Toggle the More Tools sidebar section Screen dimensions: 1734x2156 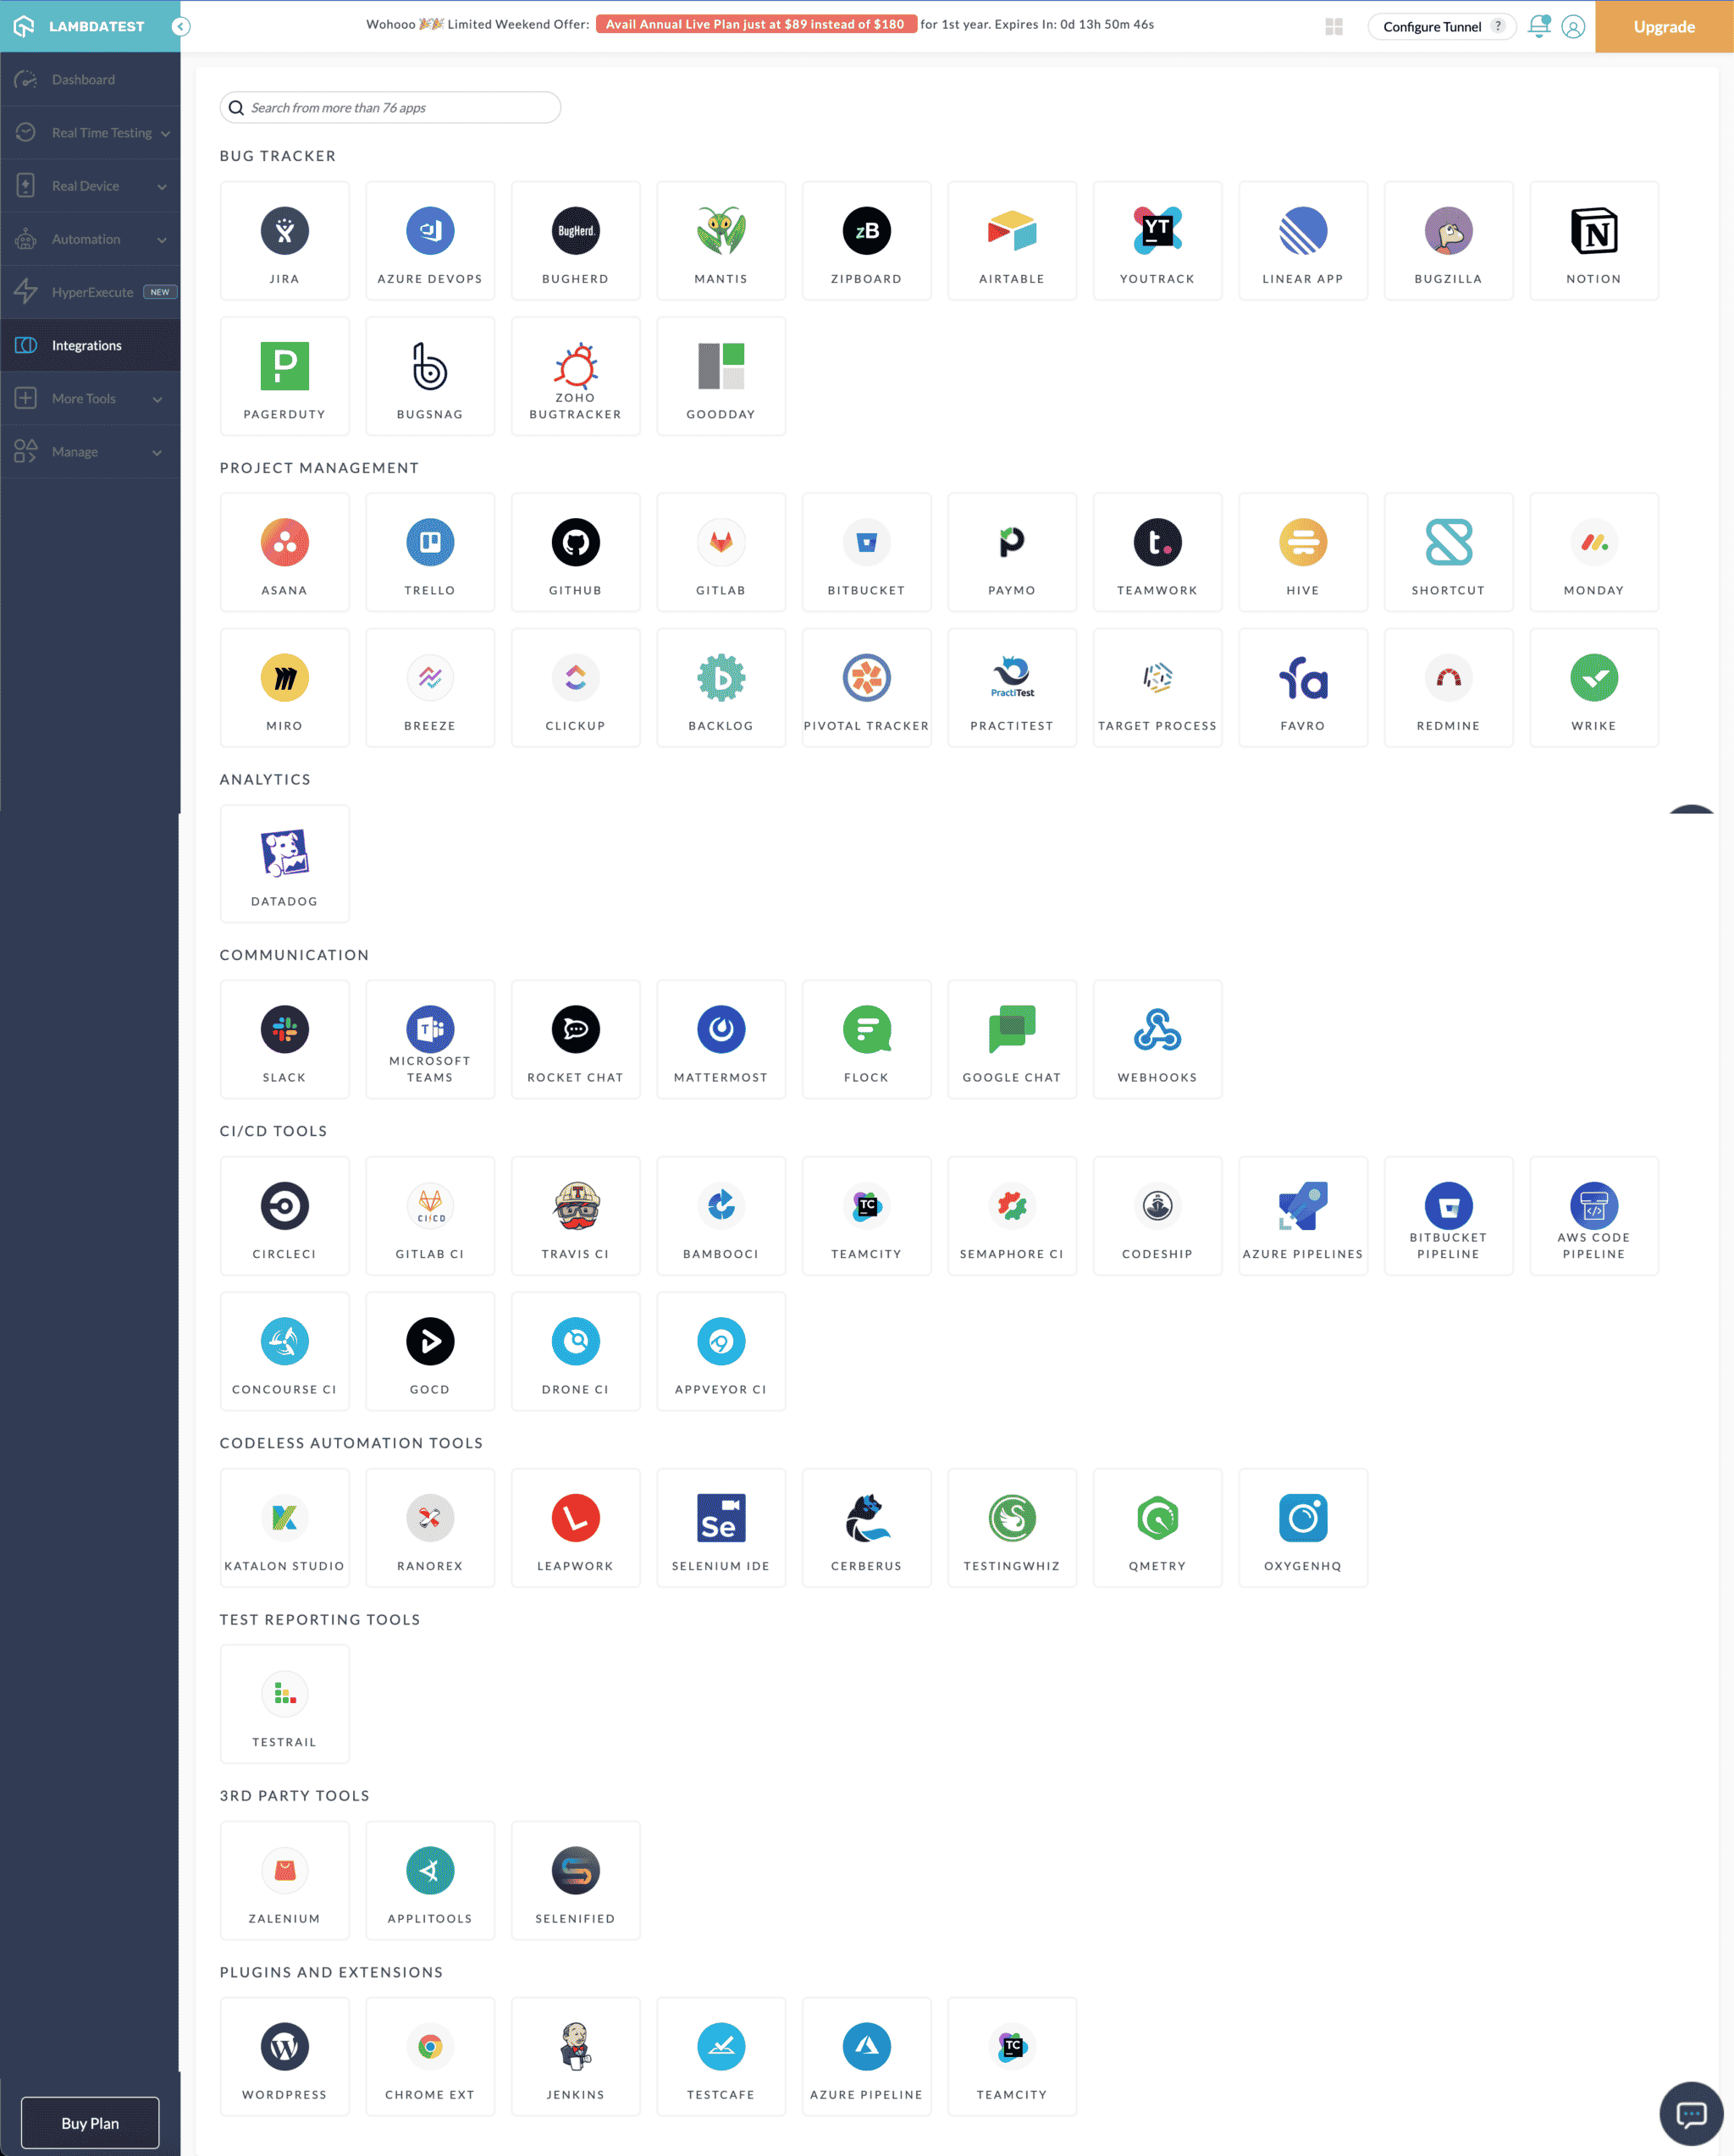pos(91,398)
